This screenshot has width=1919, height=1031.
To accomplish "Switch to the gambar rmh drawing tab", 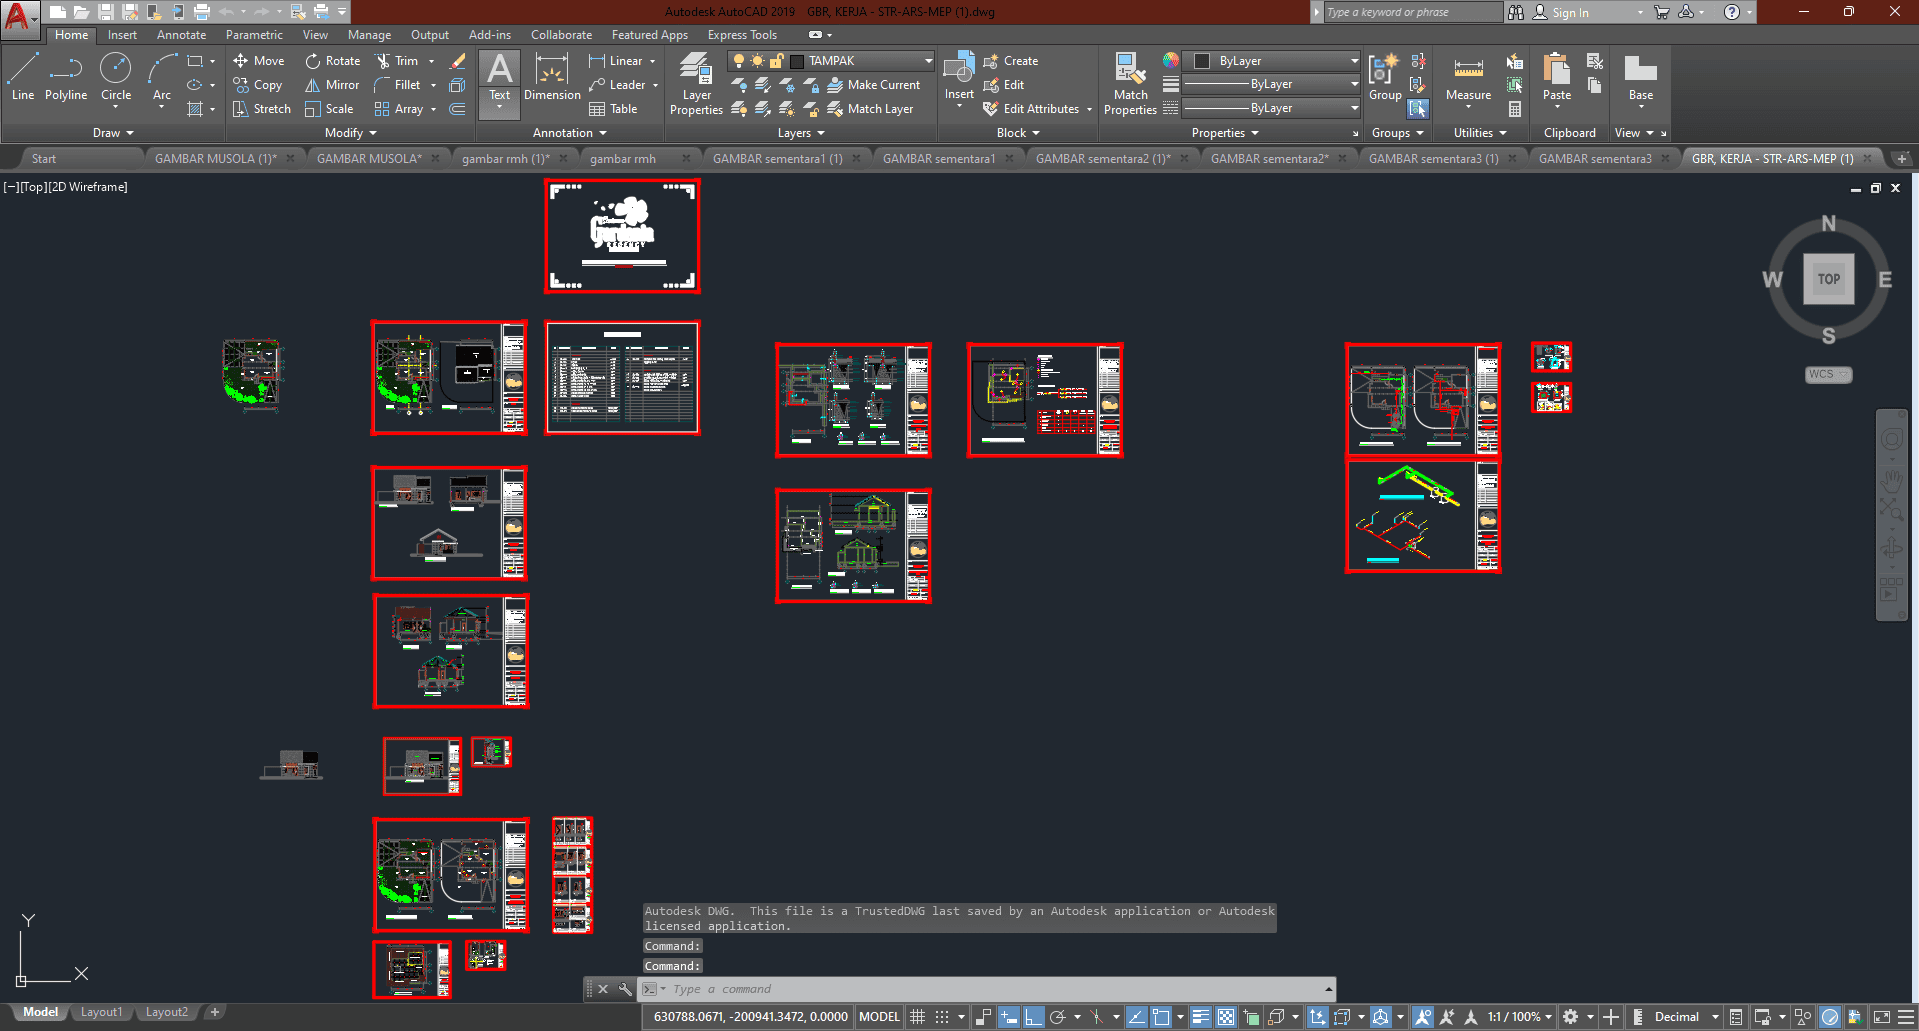I will [623, 159].
